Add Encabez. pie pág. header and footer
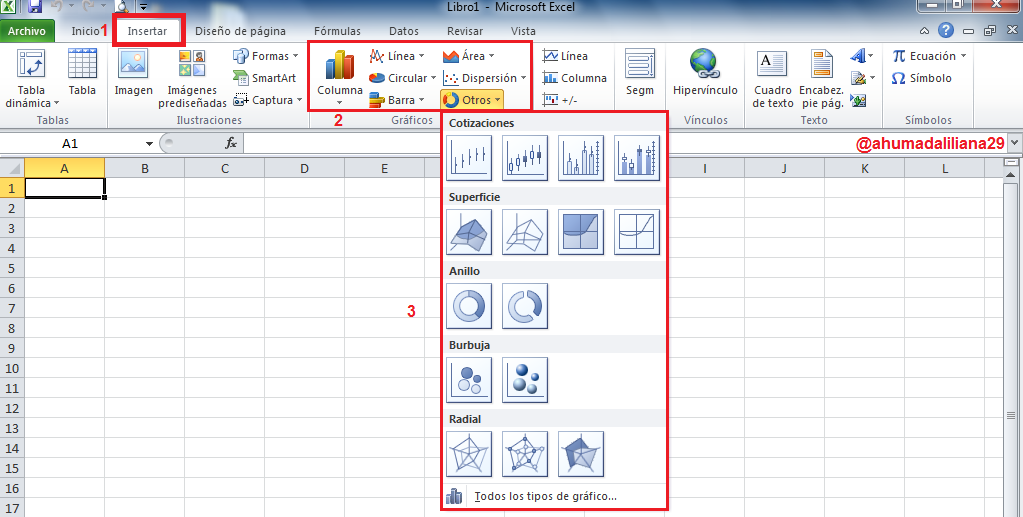 821,78
